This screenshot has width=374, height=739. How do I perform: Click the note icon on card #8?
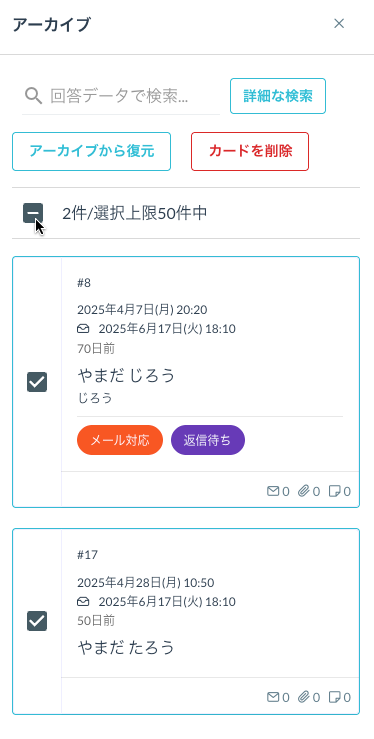[x=334, y=491]
